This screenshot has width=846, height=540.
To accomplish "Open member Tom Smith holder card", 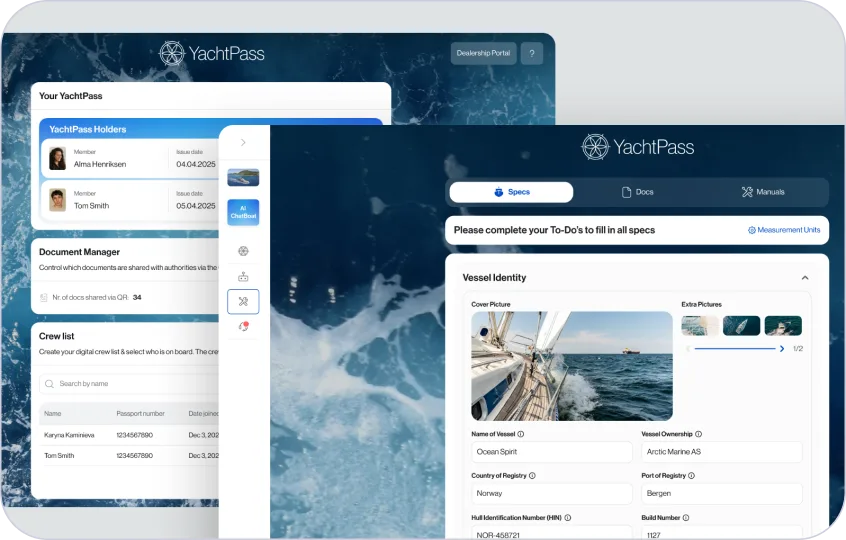I will coord(130,200).
